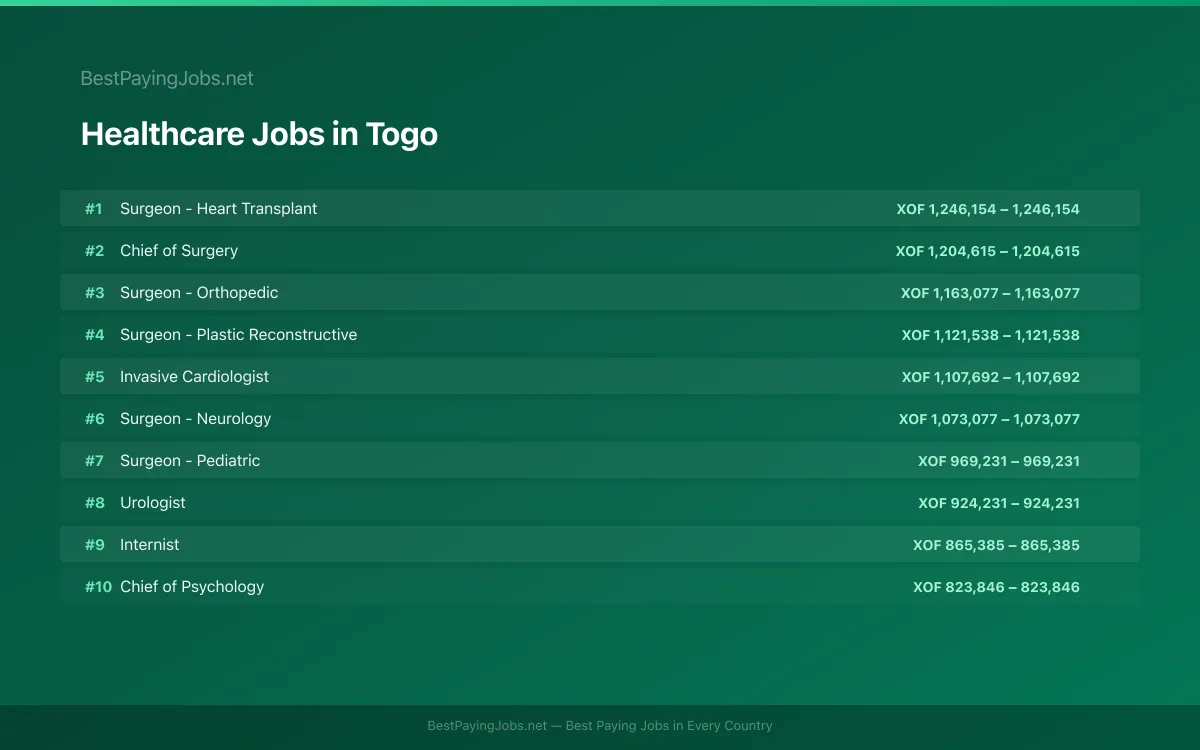1200x750 pixels.
Task: Click salary XOF 1,073,077 – 1,073,077
Action: point(989,419)
